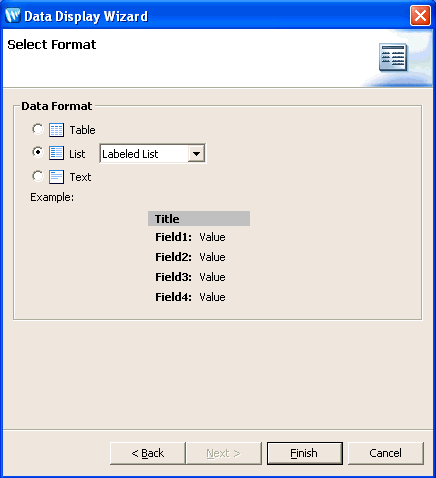Click the Labeled List combo box field

point(153,154)
